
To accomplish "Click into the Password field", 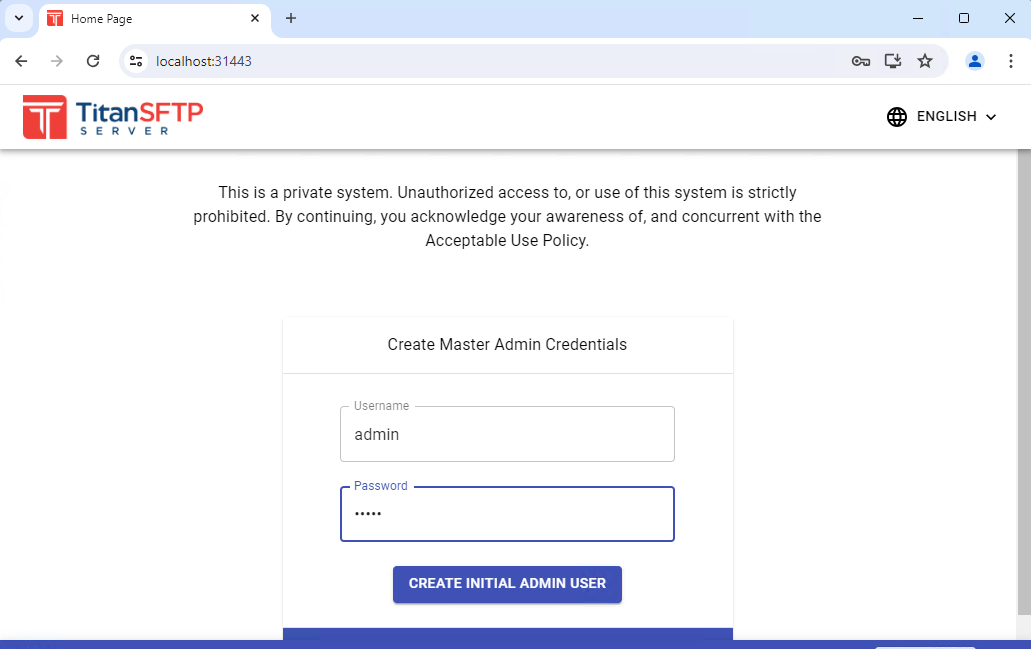I will click(507, 514).
